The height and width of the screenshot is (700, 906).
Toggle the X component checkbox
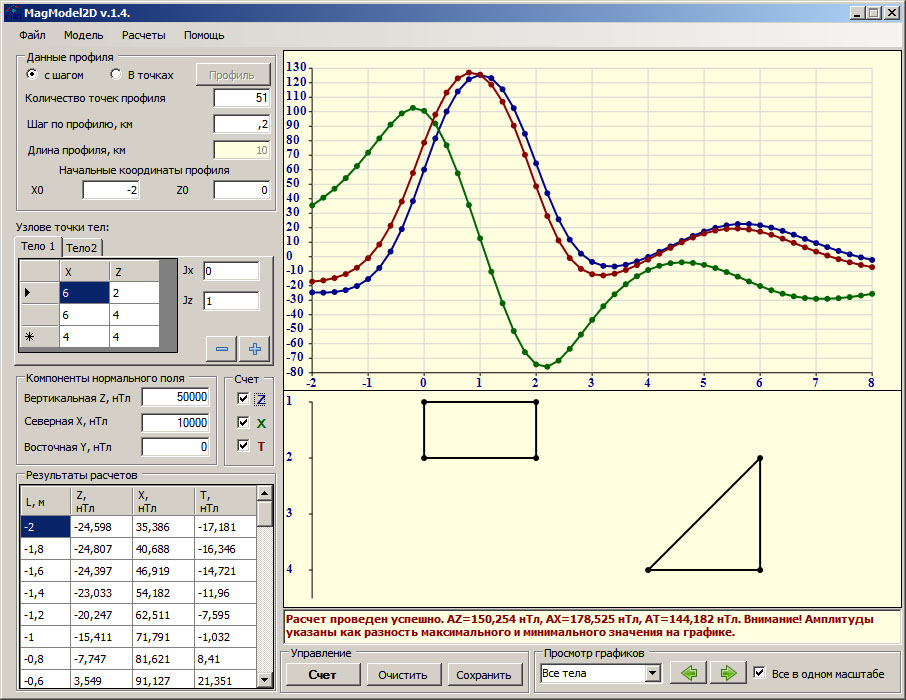(243, 422)
